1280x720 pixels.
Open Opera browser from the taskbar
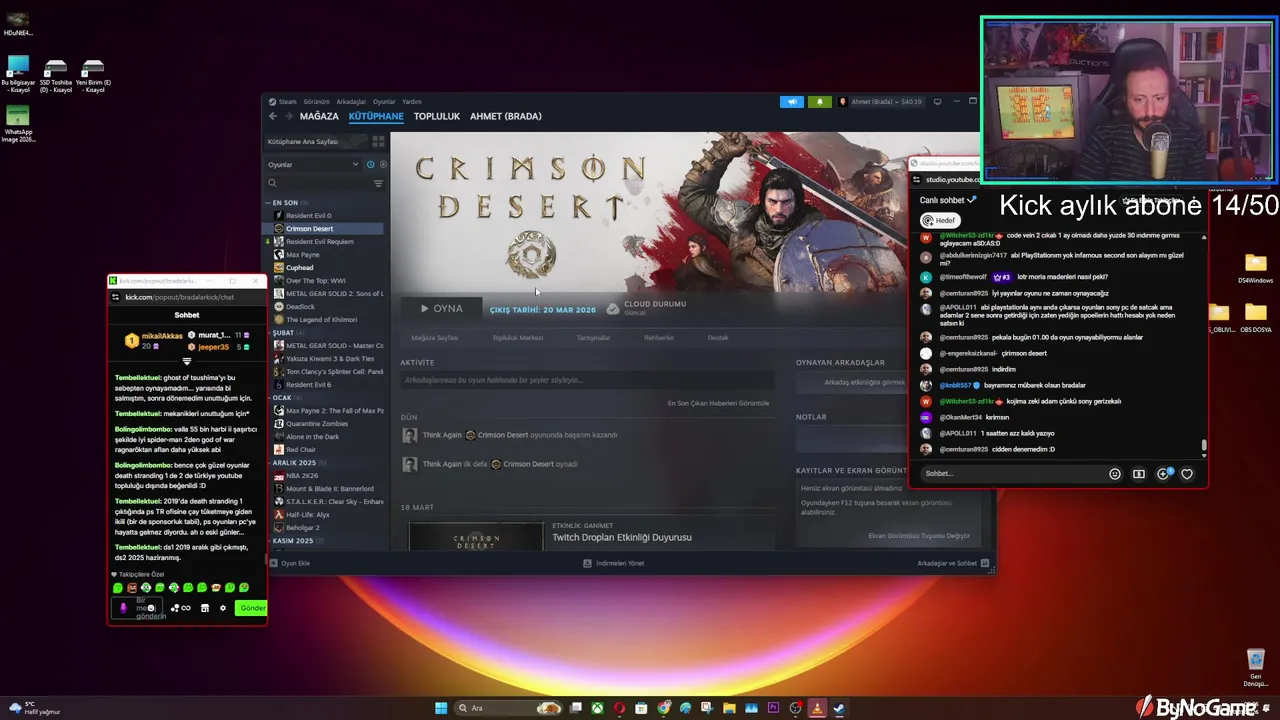coord(619,708)
